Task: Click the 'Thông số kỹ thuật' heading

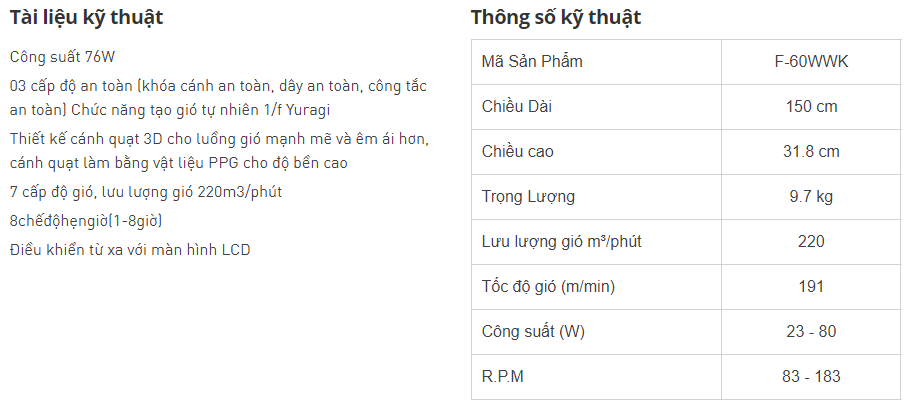Action: (x=556, y=18)
